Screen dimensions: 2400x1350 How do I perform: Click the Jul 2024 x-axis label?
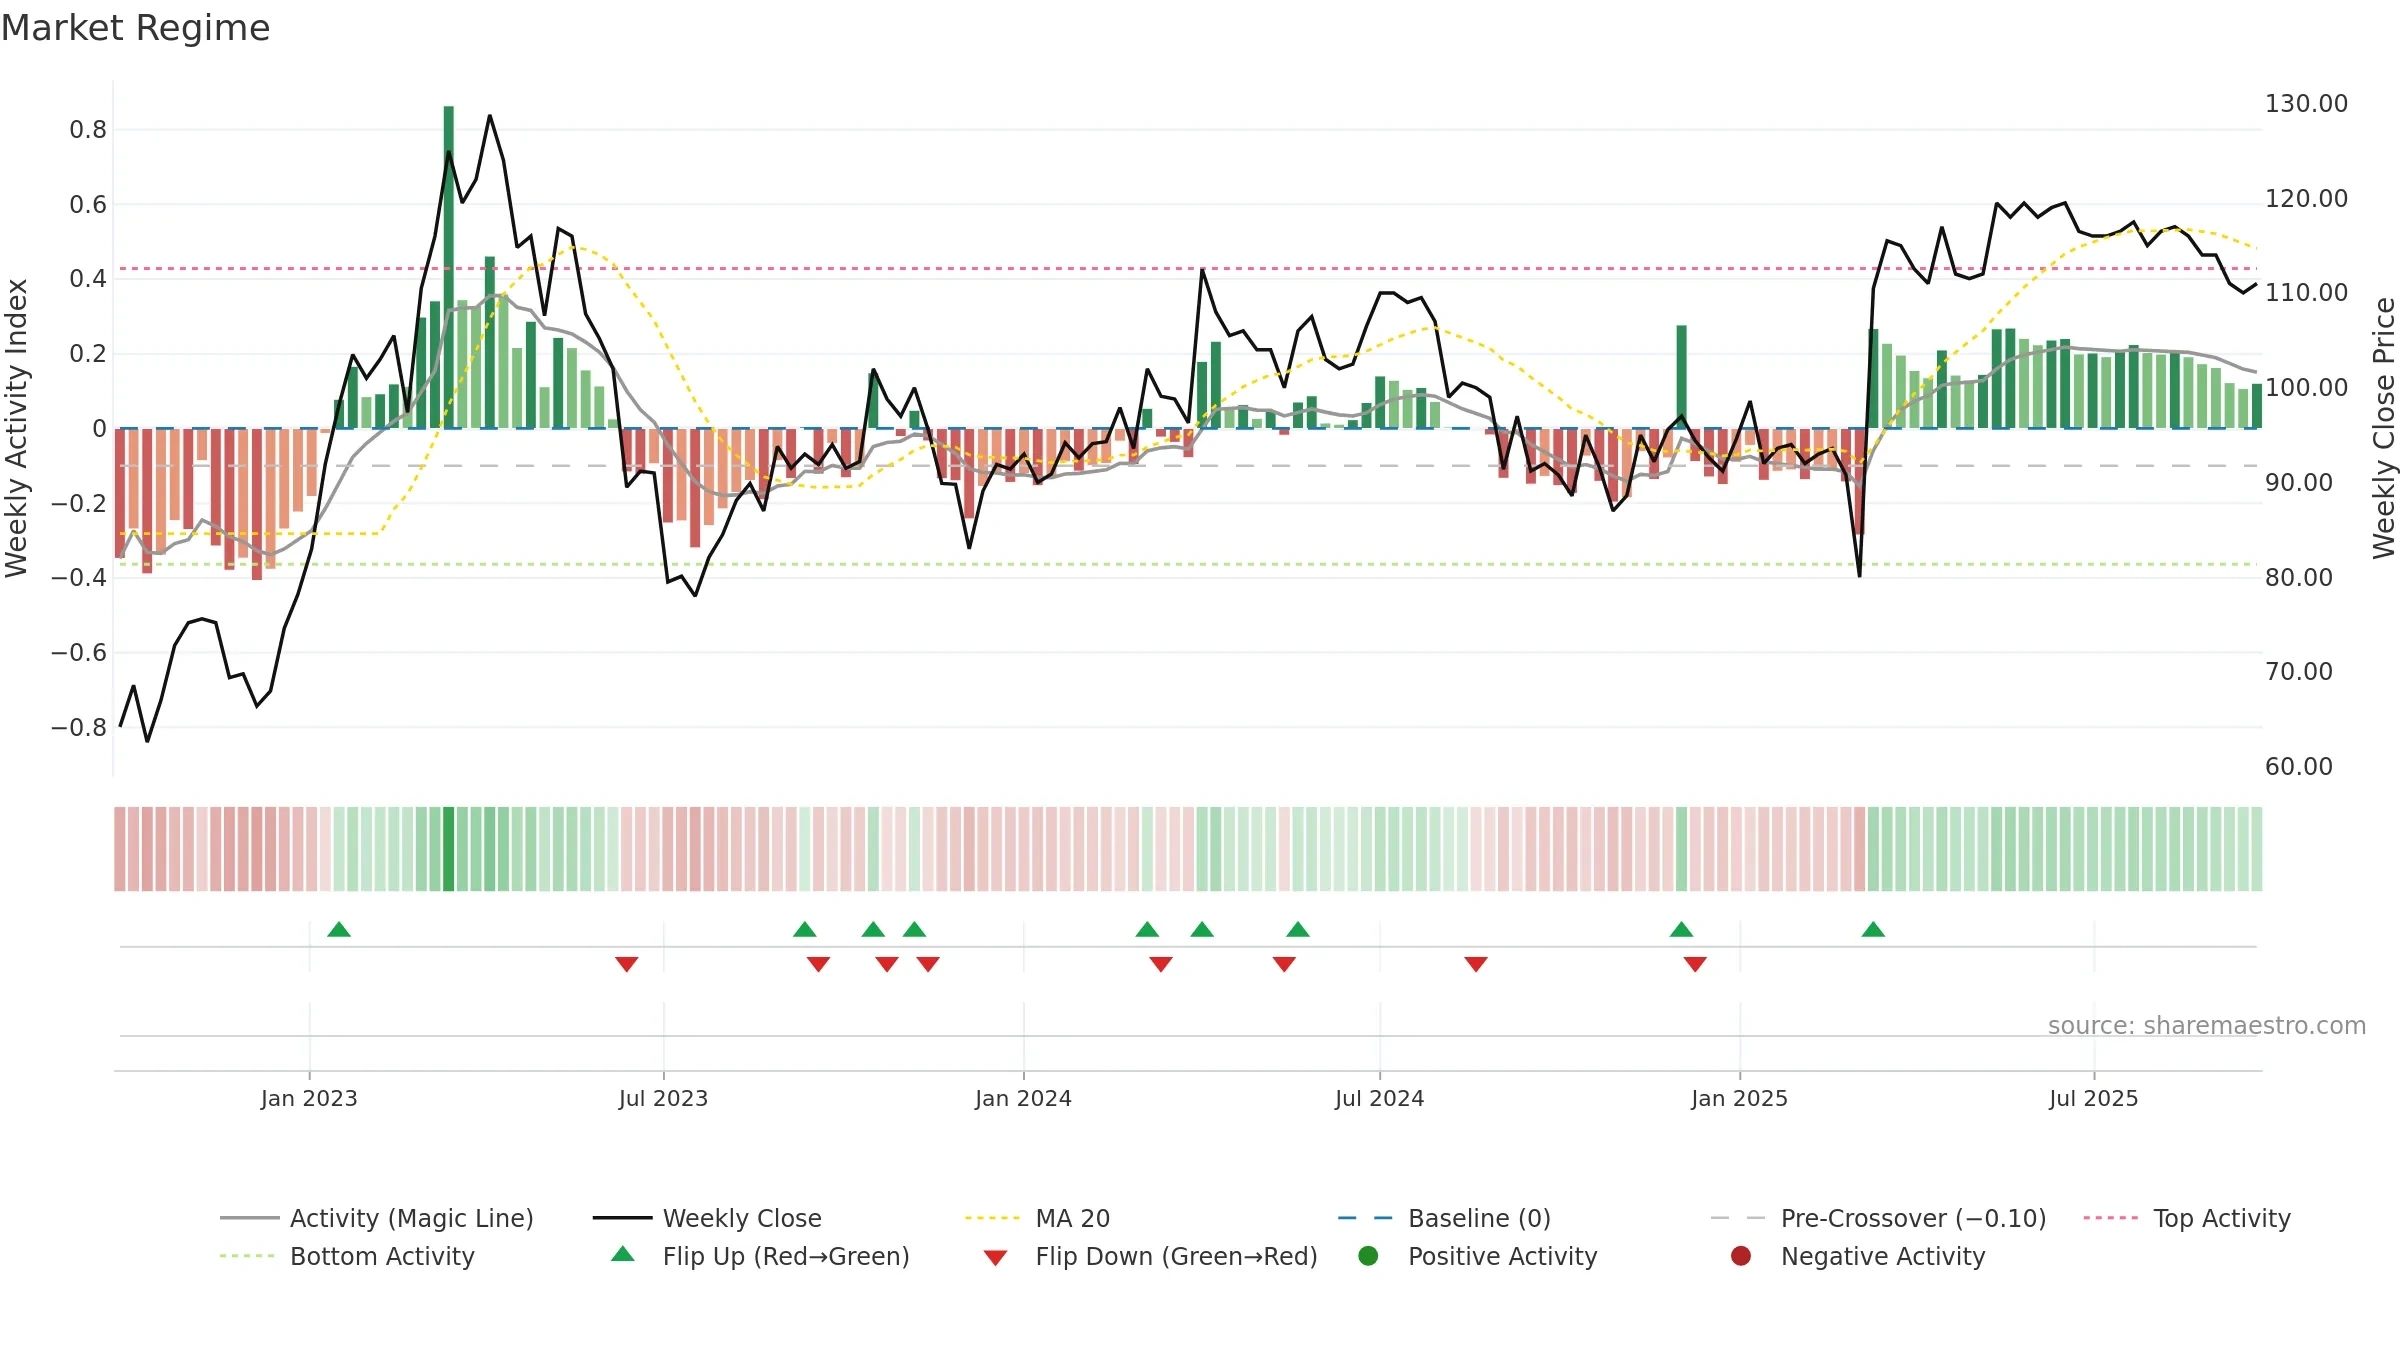1379,1098
